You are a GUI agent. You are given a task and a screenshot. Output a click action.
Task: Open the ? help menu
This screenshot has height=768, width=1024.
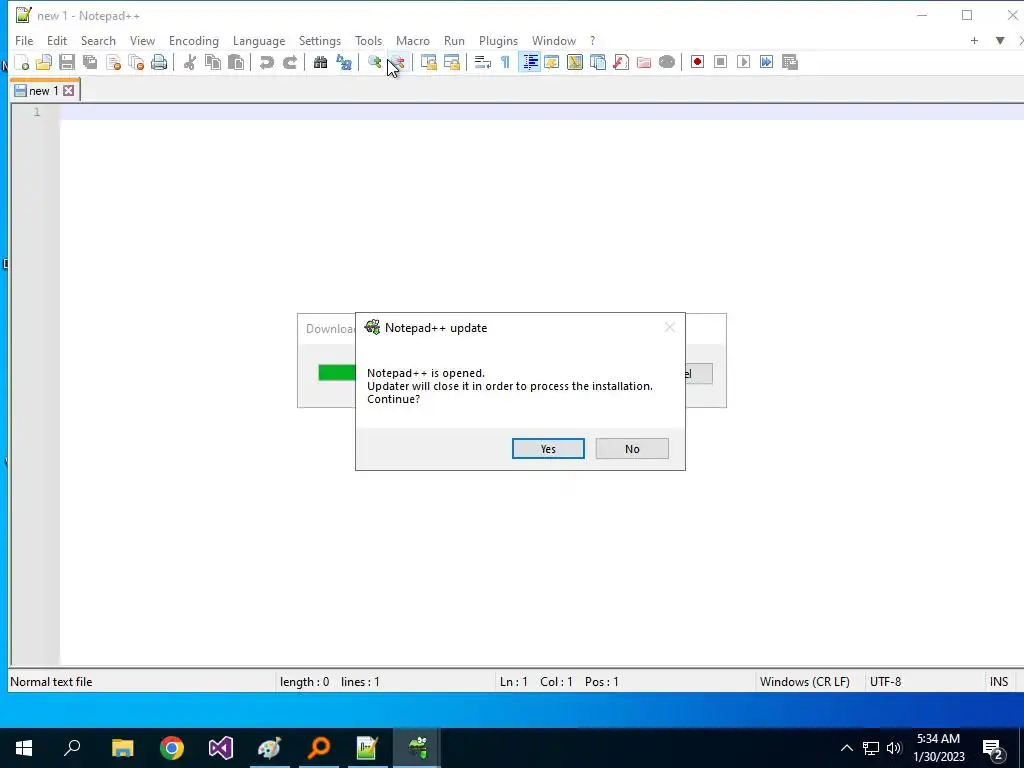592,40
